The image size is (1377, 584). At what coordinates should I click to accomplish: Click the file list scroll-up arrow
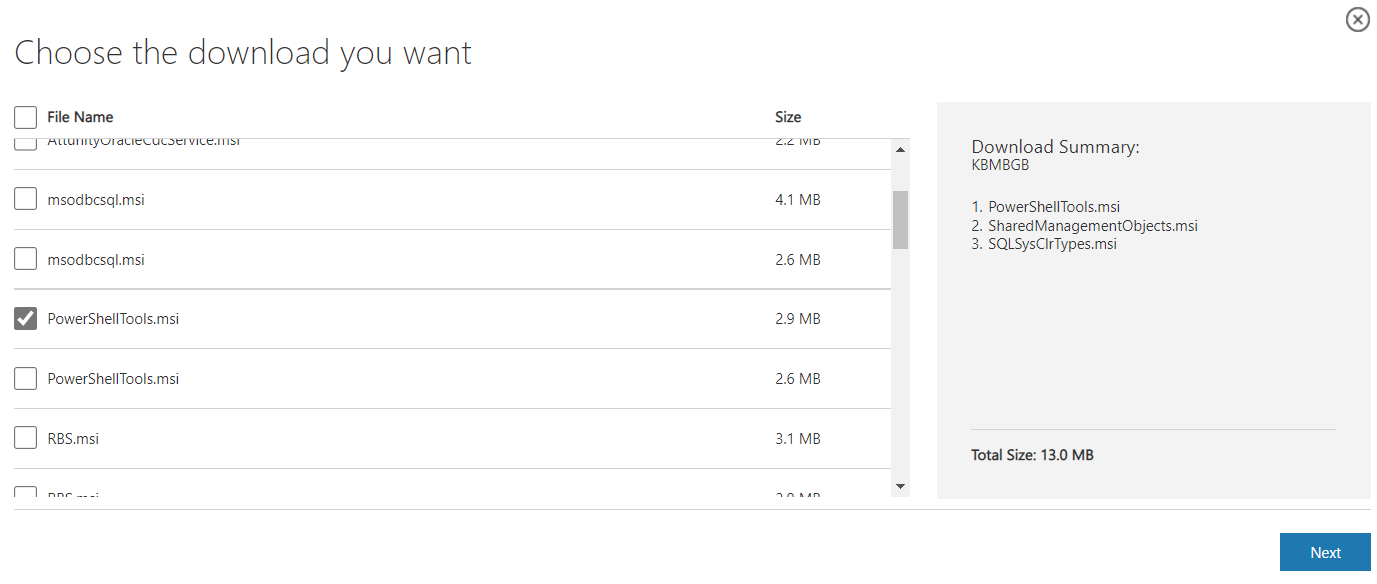point(900,150)
